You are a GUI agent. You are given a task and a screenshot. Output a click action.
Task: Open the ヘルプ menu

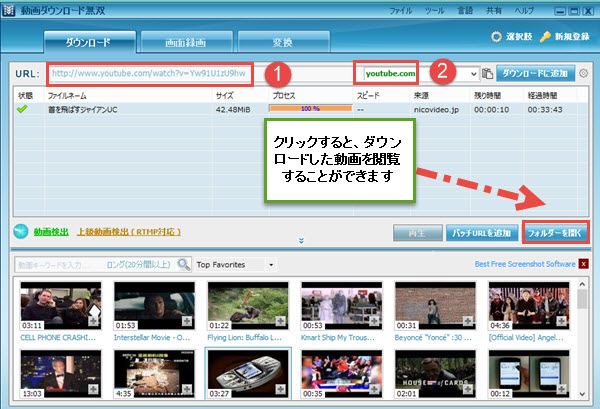click(524, 11)
